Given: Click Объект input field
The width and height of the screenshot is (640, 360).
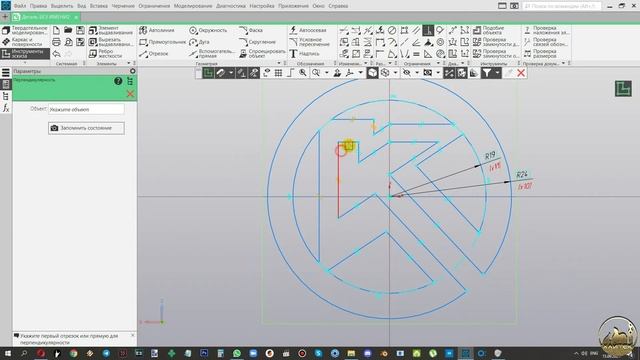Looking at the screenshot, I should pos(86,109).
